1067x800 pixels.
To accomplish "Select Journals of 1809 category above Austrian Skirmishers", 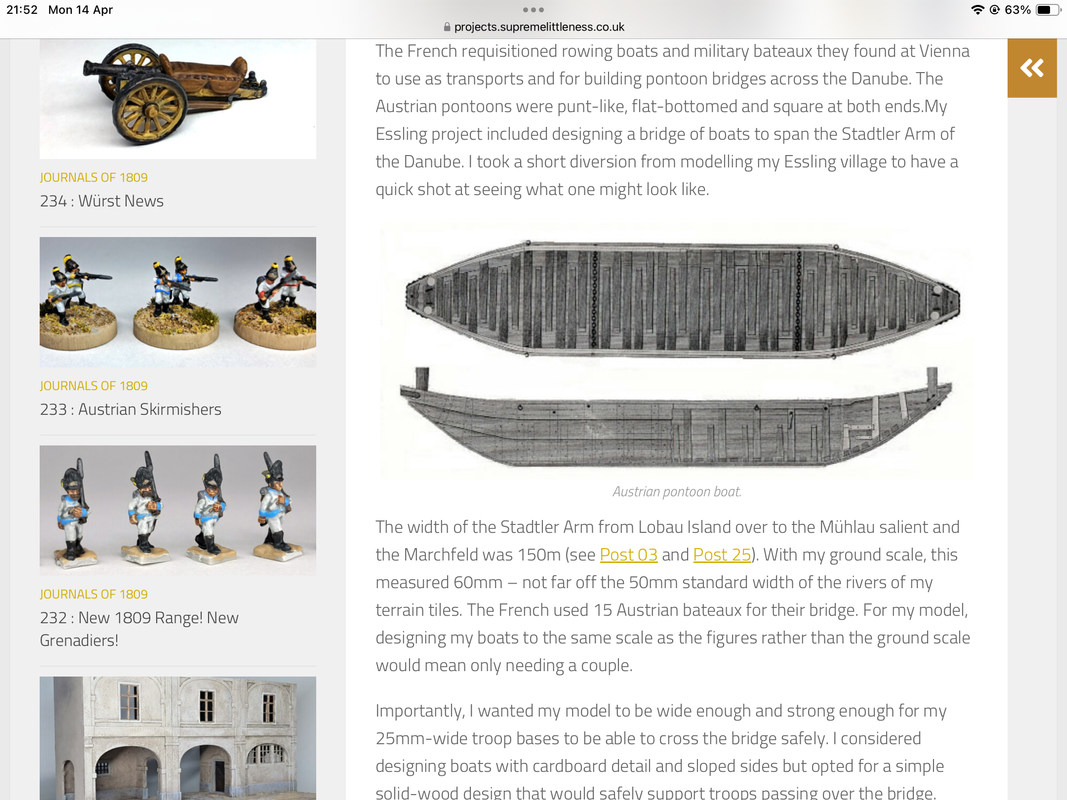I will (x=93, y=386).
